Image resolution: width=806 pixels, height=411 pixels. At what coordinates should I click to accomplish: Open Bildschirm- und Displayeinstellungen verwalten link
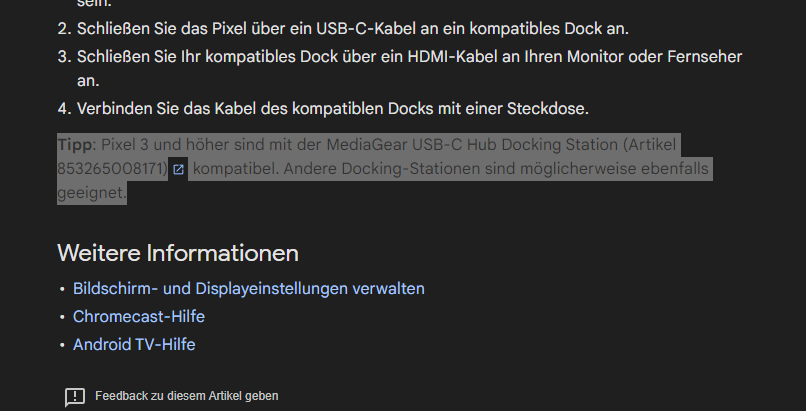(x=248, y=289)
